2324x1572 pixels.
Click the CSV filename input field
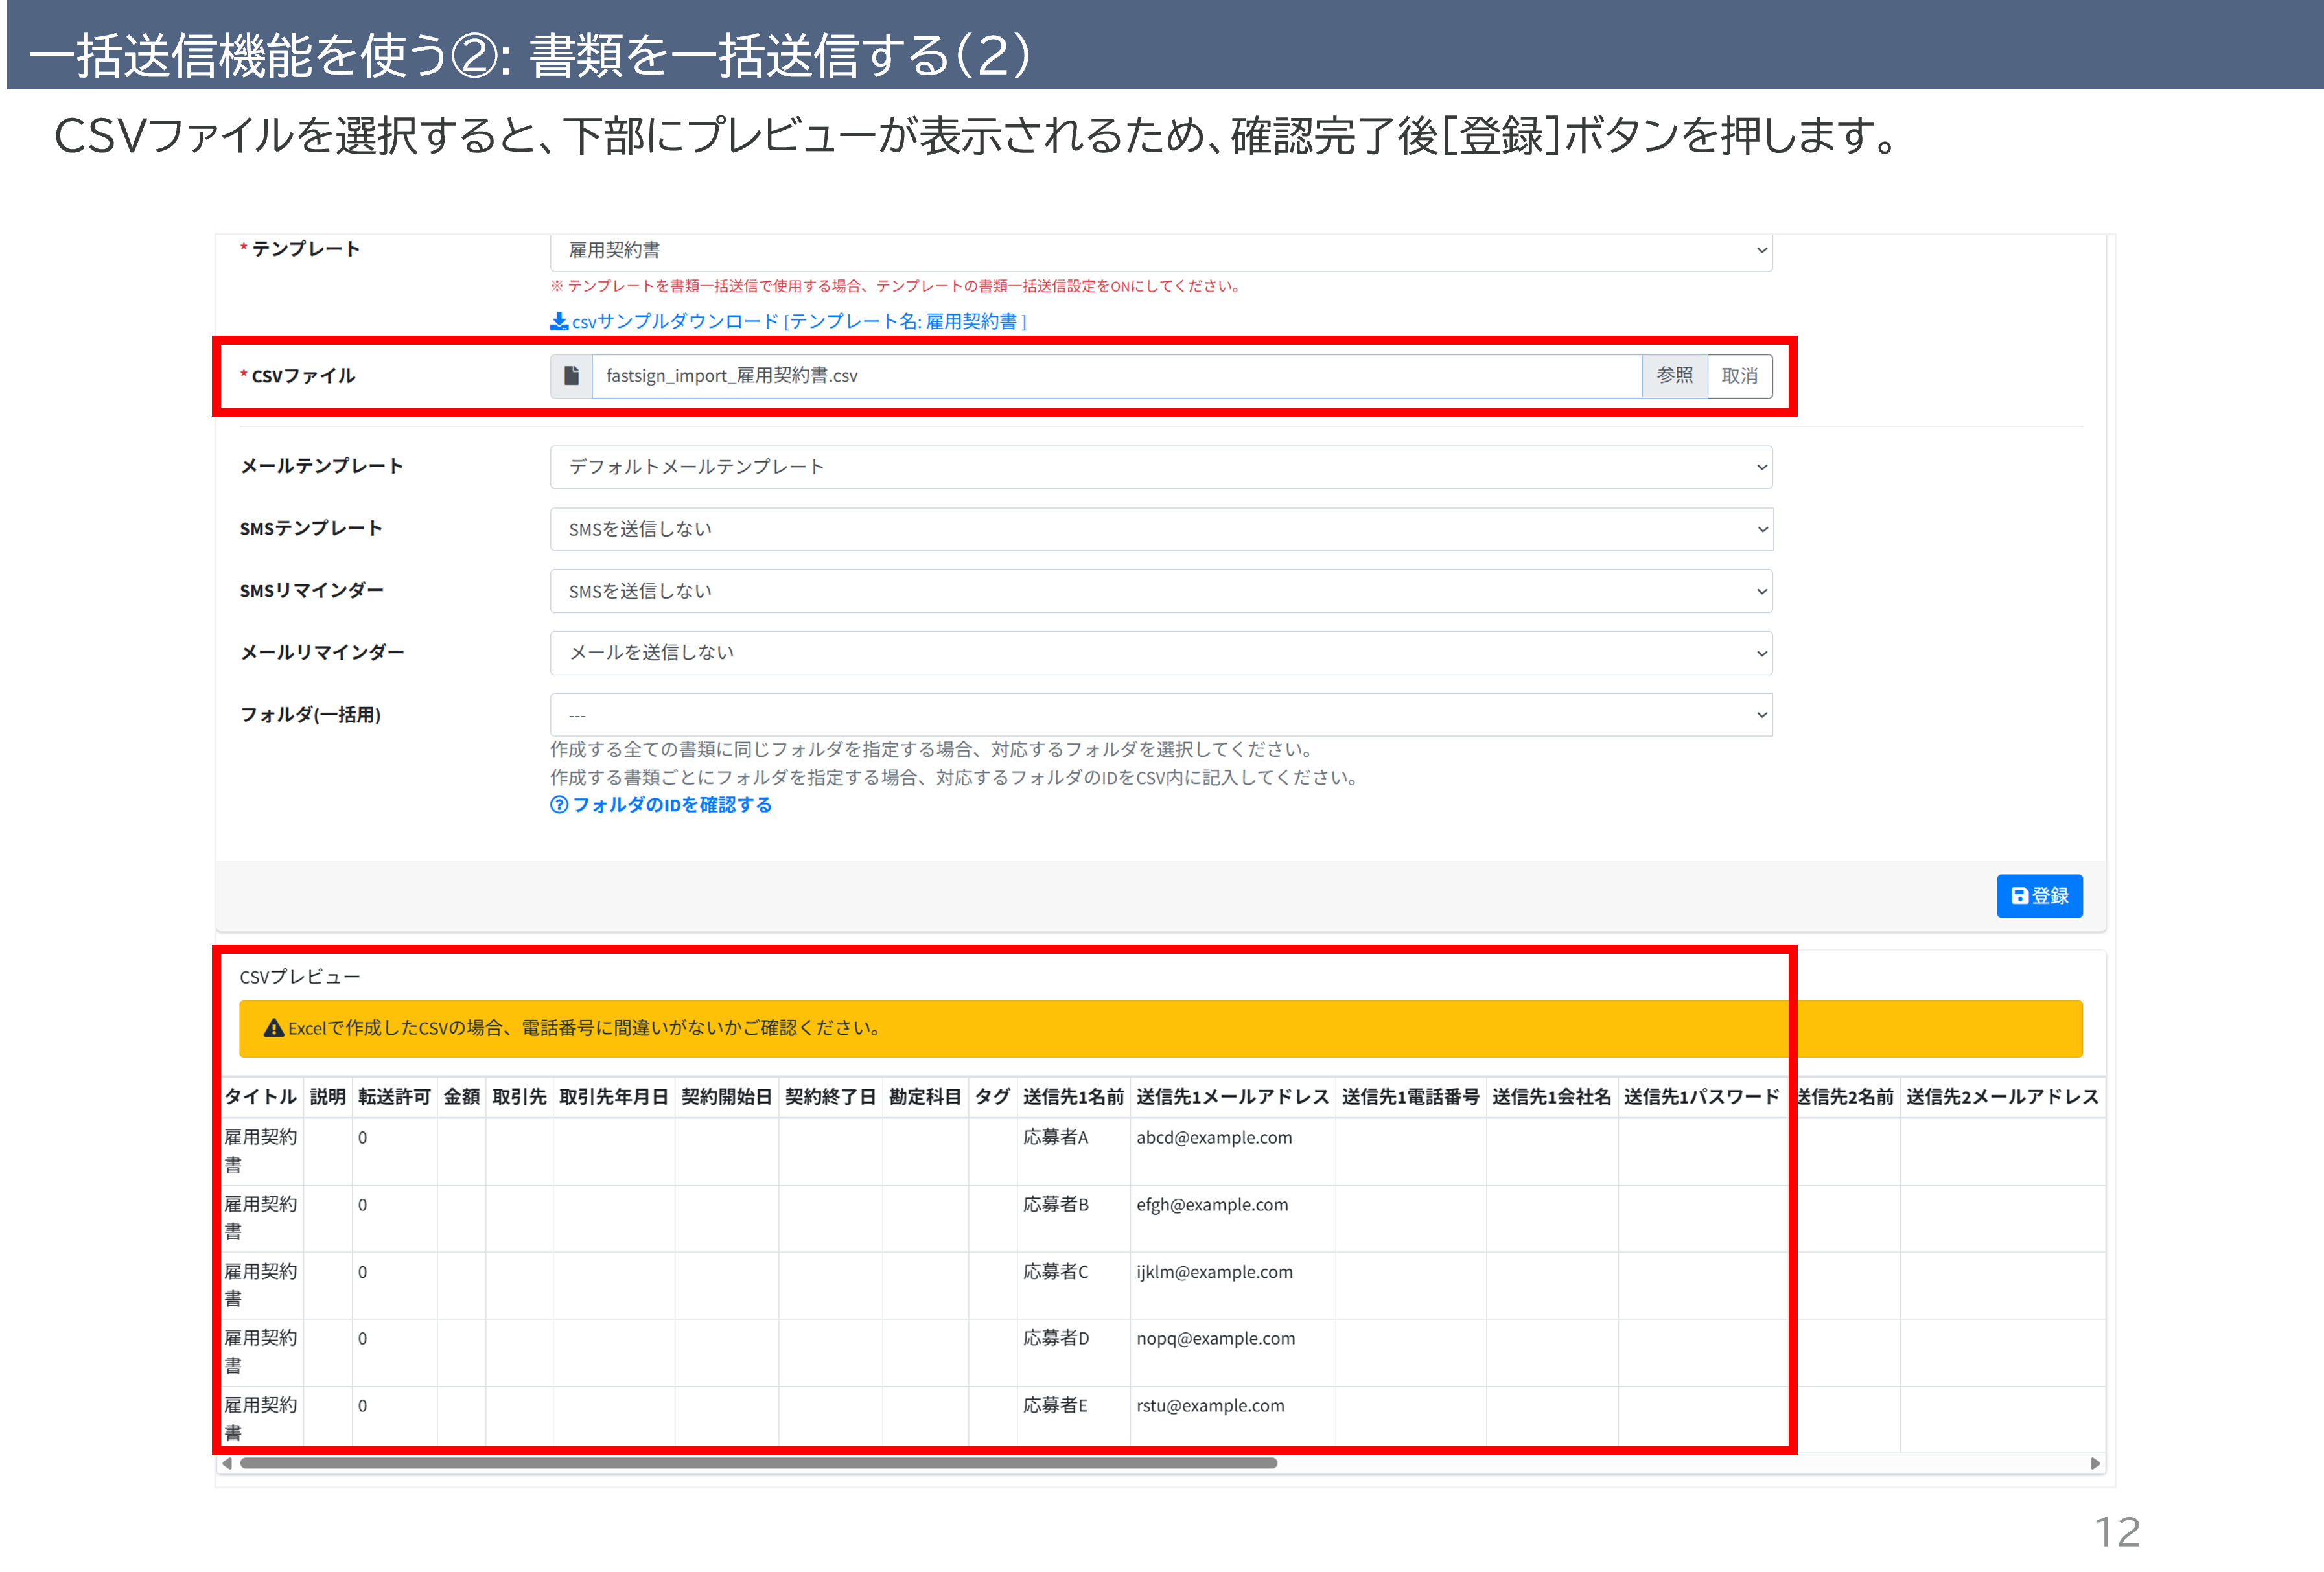(x=1115, y=376)
